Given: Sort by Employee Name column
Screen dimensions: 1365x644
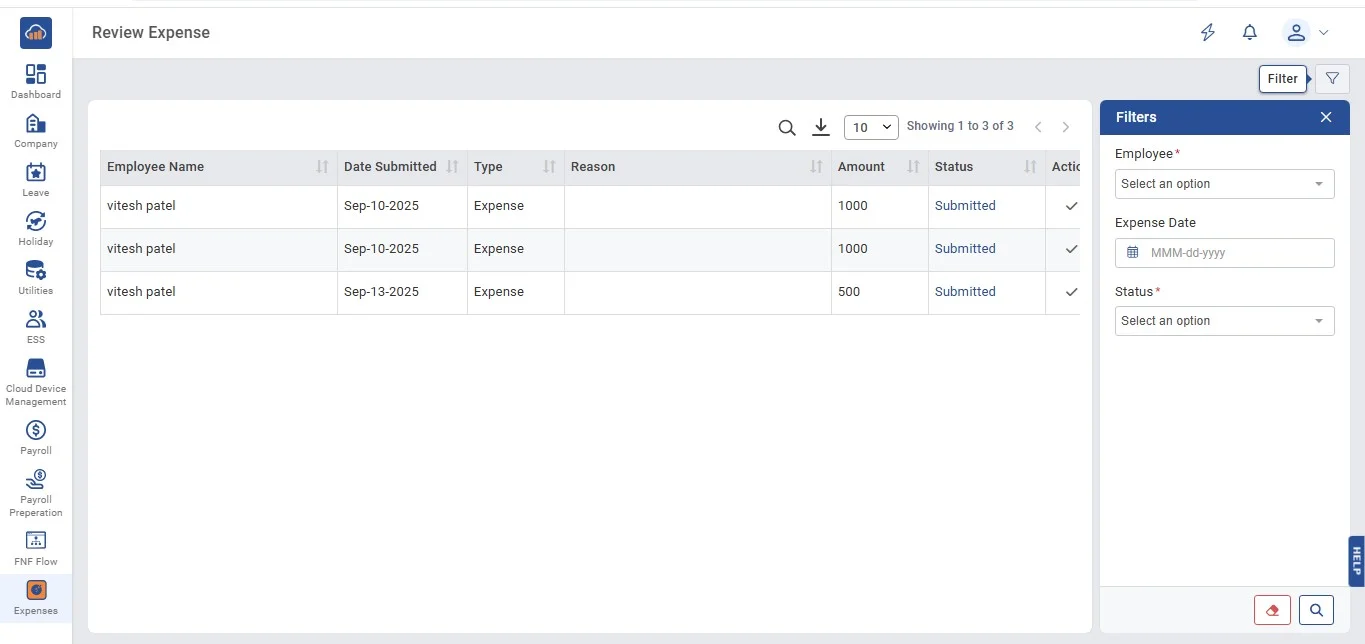Looking at the screenshot, I should tap(321, 167).
